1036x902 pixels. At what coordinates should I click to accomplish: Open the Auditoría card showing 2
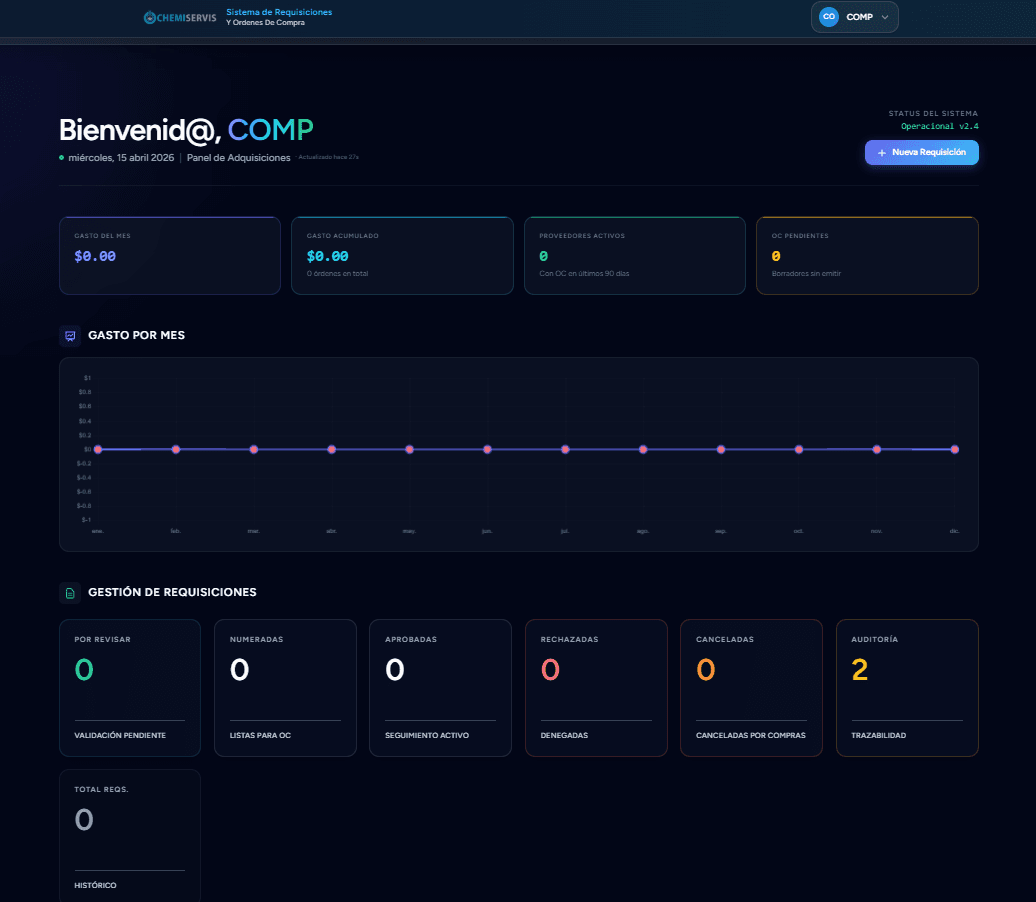click(907, 688)
